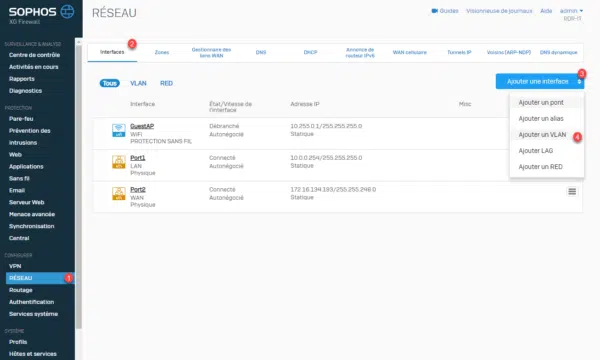
Task: Open Serveur Web in sidebar
Action: [27, 202]
